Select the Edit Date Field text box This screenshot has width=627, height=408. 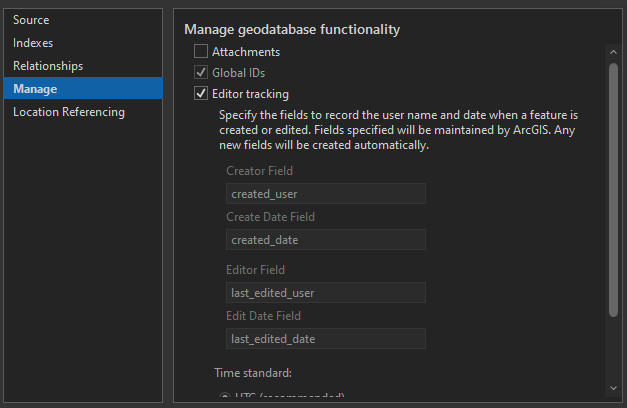tap(326, 338)
